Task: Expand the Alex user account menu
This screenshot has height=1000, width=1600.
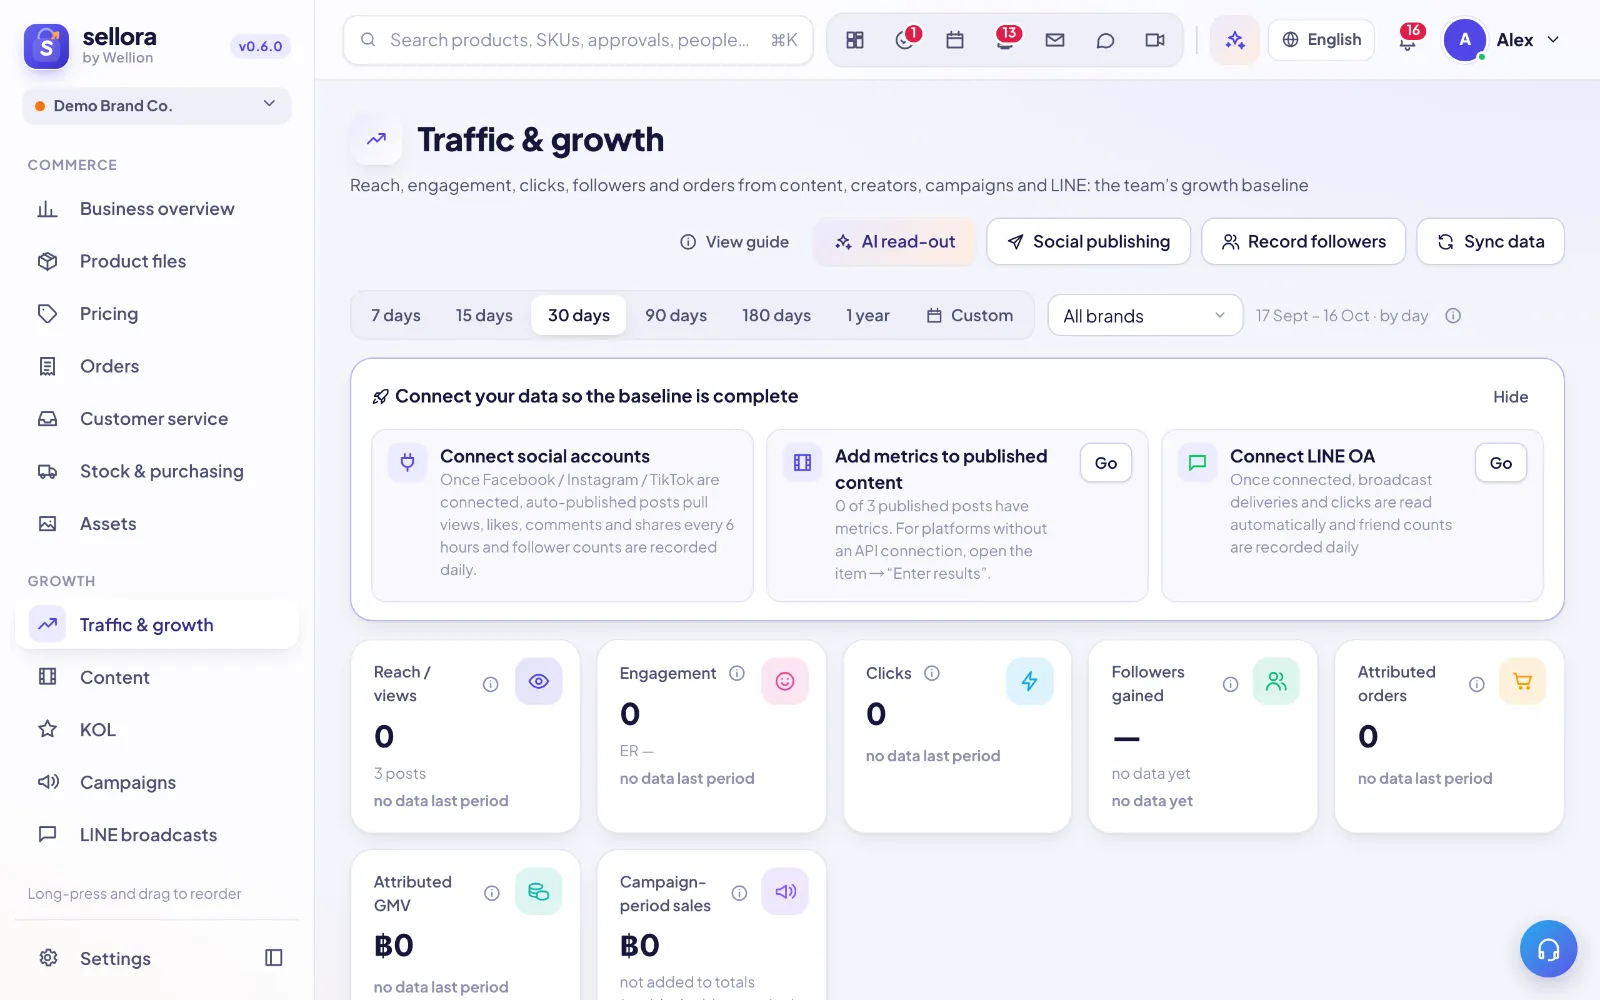Action: pyautogui.click(x=1502, y=40)
